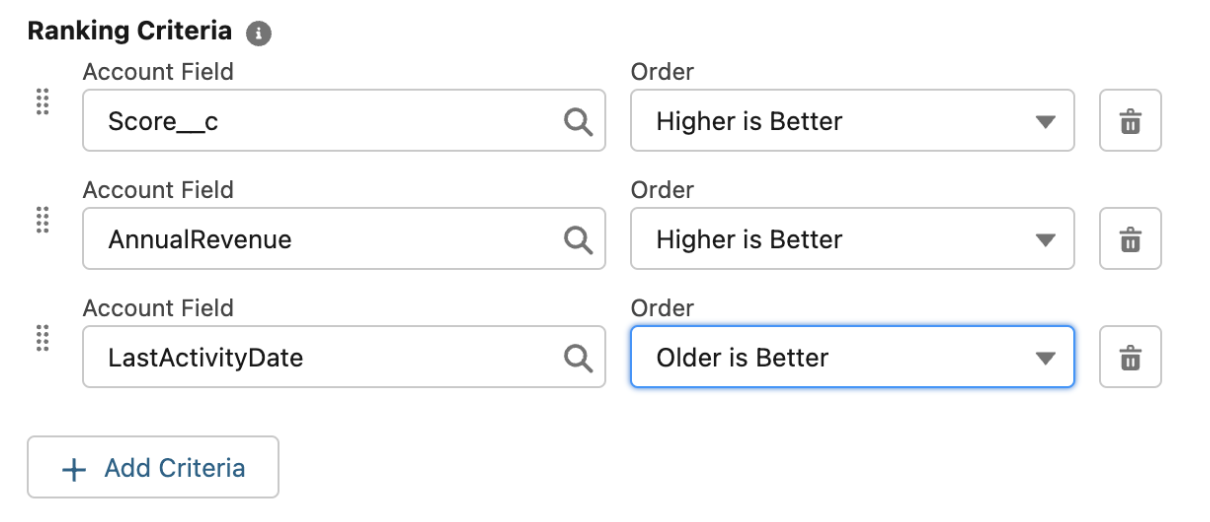Click the search icon in the AnnualRevenue field
Screen dimensions: 1210x522
578,240
